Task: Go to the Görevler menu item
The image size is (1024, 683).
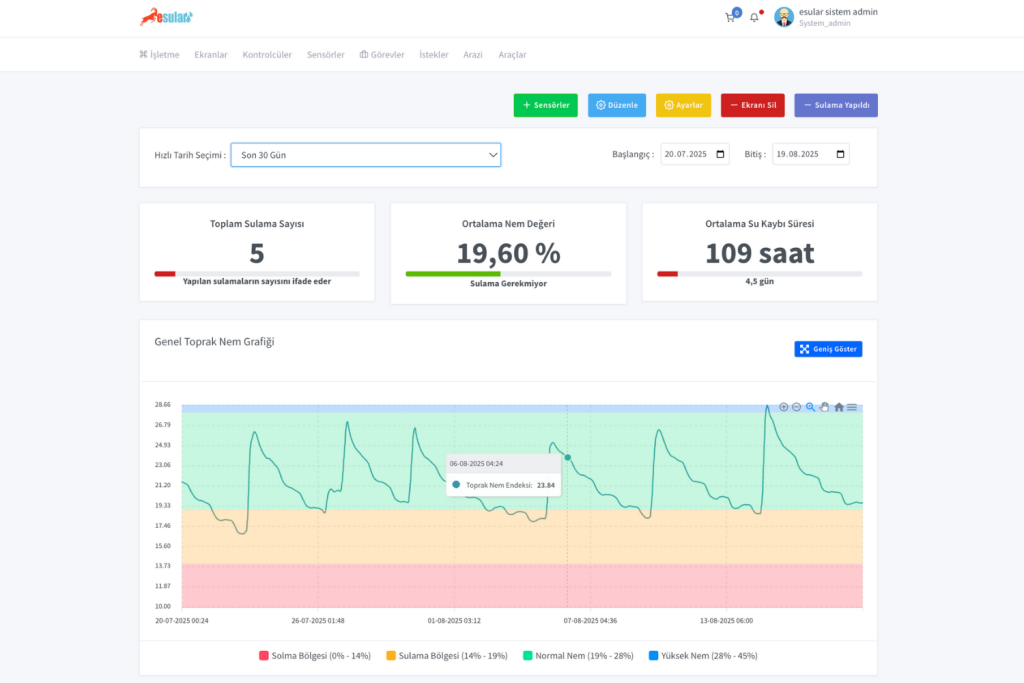Action: [382, 55]
